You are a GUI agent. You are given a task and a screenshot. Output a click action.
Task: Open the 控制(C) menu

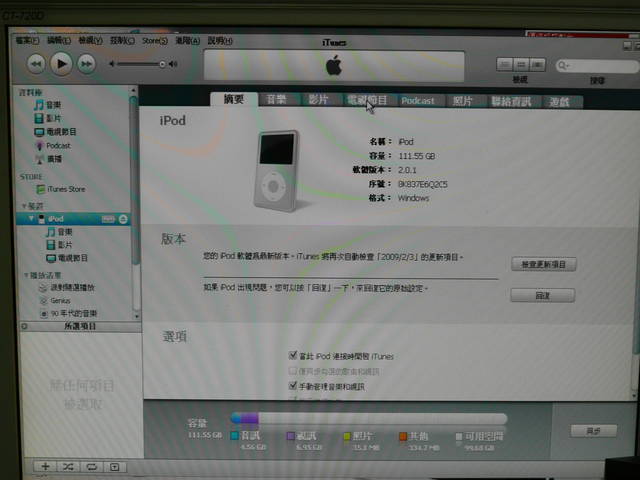pyautogui.click(x=122, y=41)
